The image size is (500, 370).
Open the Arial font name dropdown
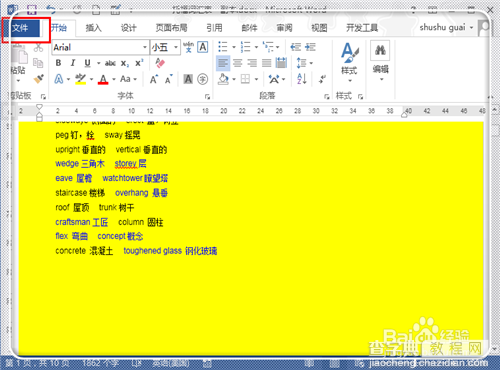tap(145, 47)
